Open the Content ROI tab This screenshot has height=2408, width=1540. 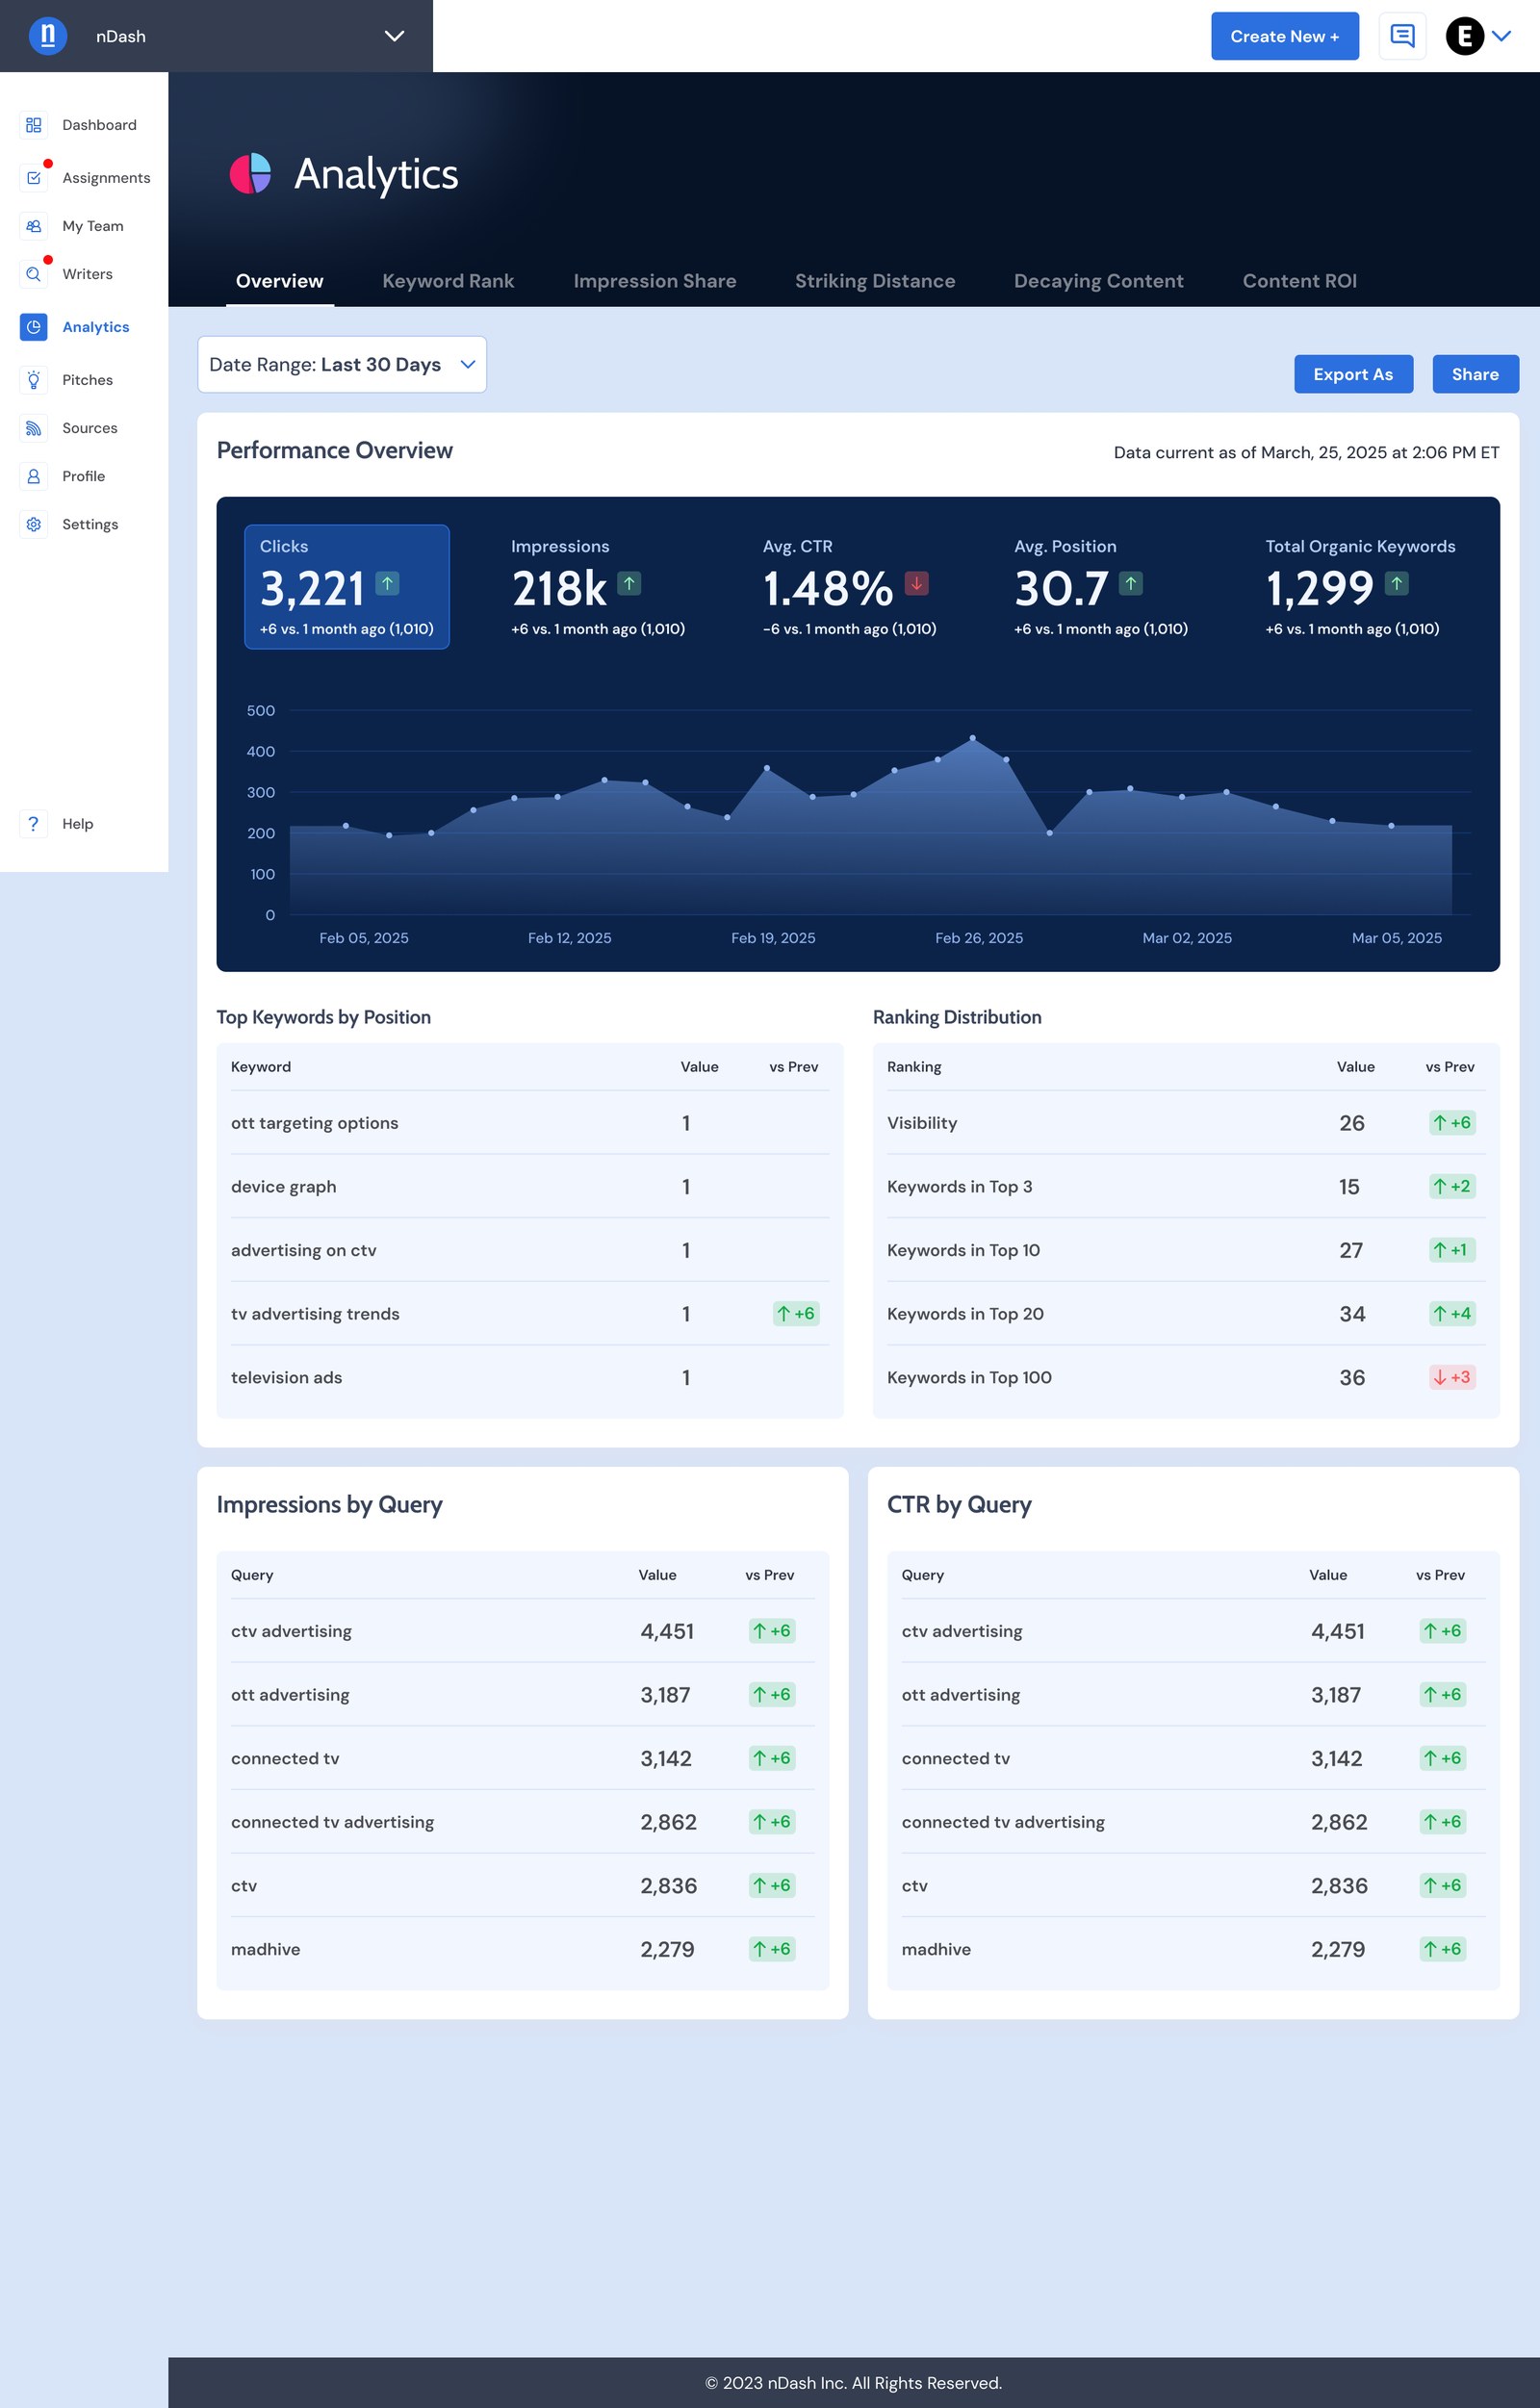(x=1299, y=281)
